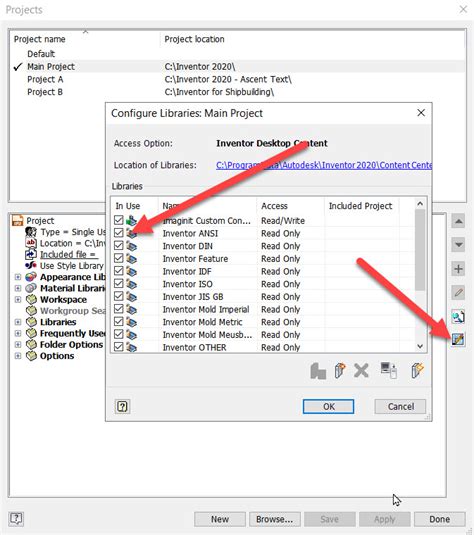474x535 pixels.
Task: Click libraries list scrollbar up arrow
Action: pos(420,204)
